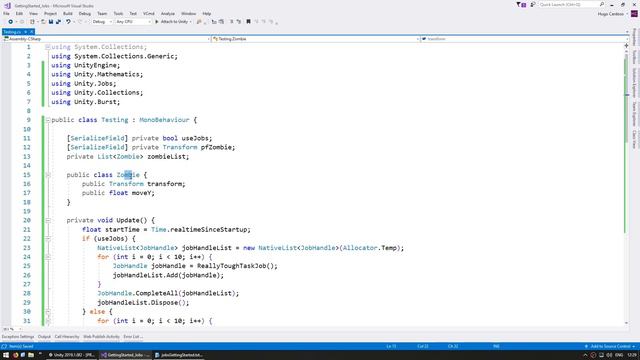
Task: Open the File menu
Action: [x=6, y=13]
